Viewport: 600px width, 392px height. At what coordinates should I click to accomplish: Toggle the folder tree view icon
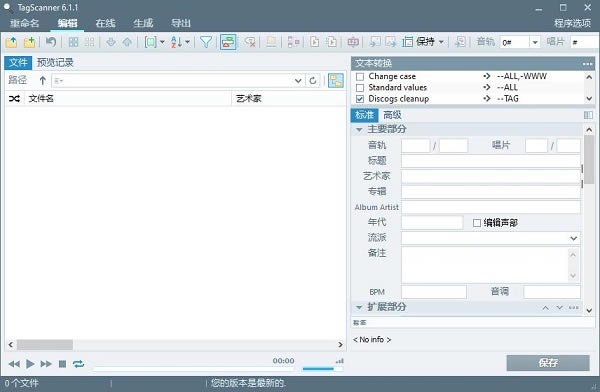click(x=336, y=81)
